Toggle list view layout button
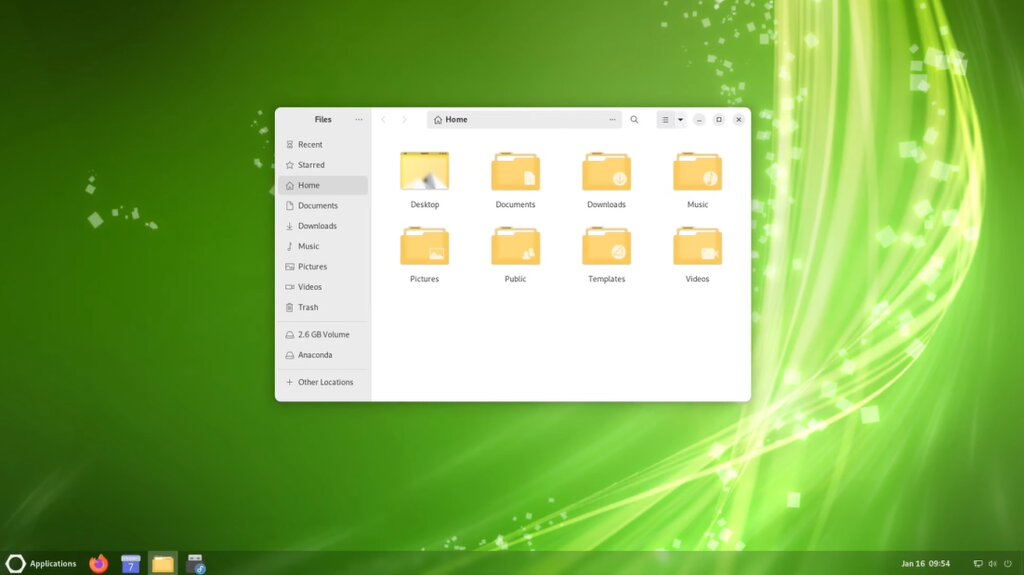The height and width of the screenshot is (575, 1024). pyautogui.click(x=665, y=120)
